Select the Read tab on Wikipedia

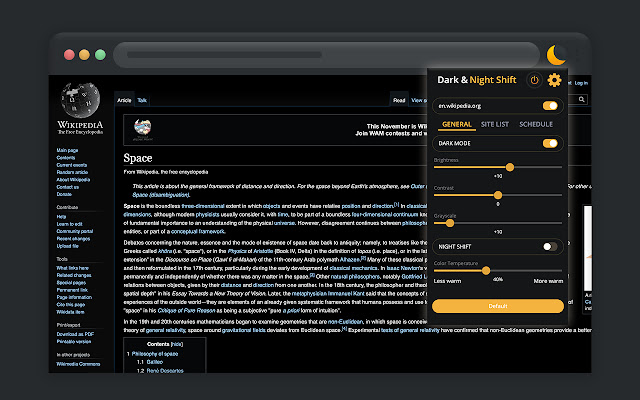(399, 100)
